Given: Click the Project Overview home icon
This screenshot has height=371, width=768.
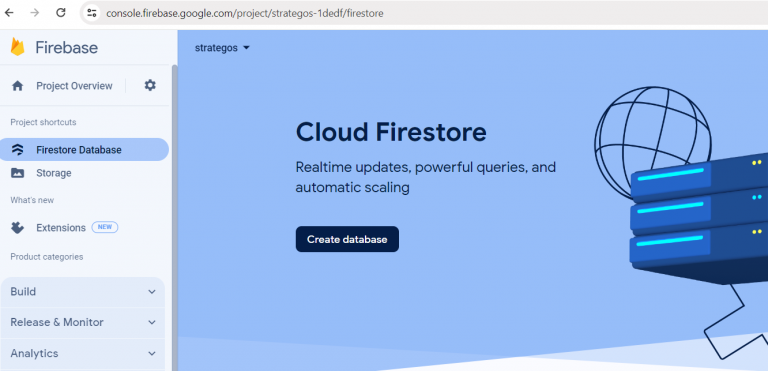Looking at the screenshot, I should [18, 86].
